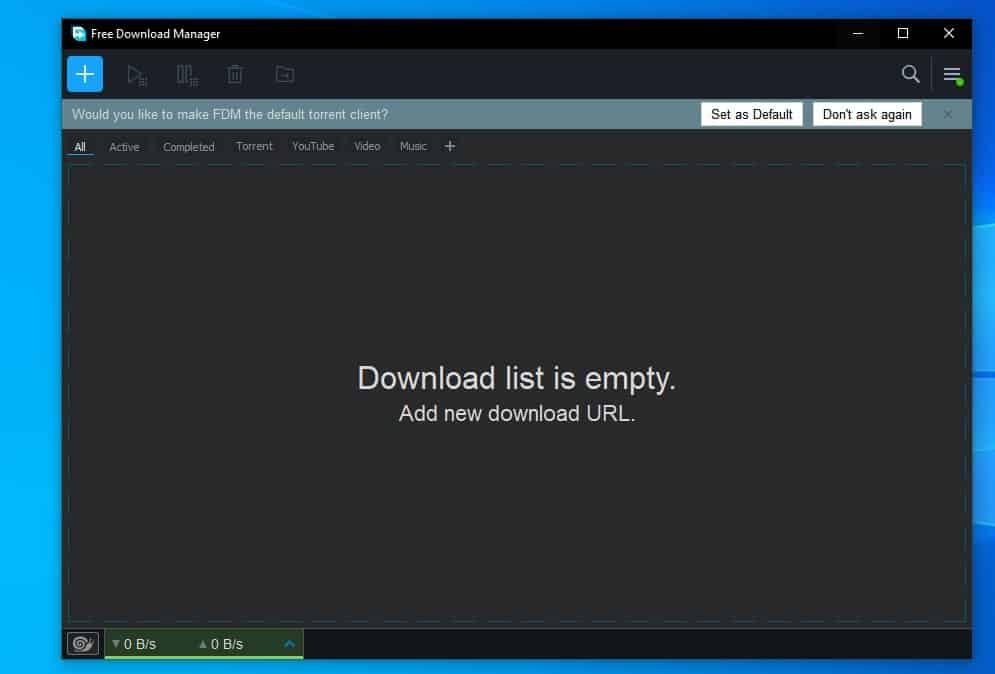Click the download speed 0 B/s indicator

(135, 644)
